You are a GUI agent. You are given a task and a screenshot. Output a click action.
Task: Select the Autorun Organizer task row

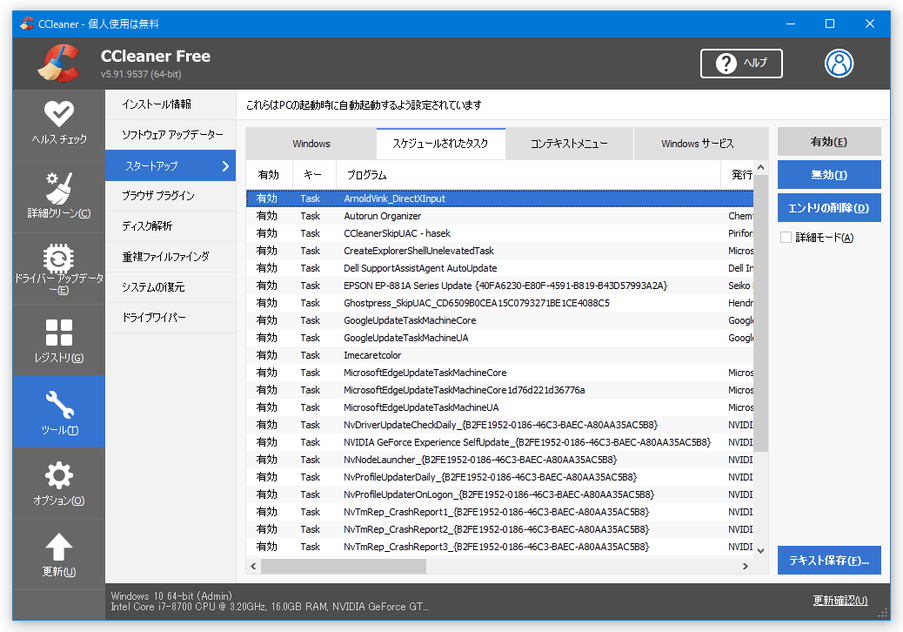point(500,216)
